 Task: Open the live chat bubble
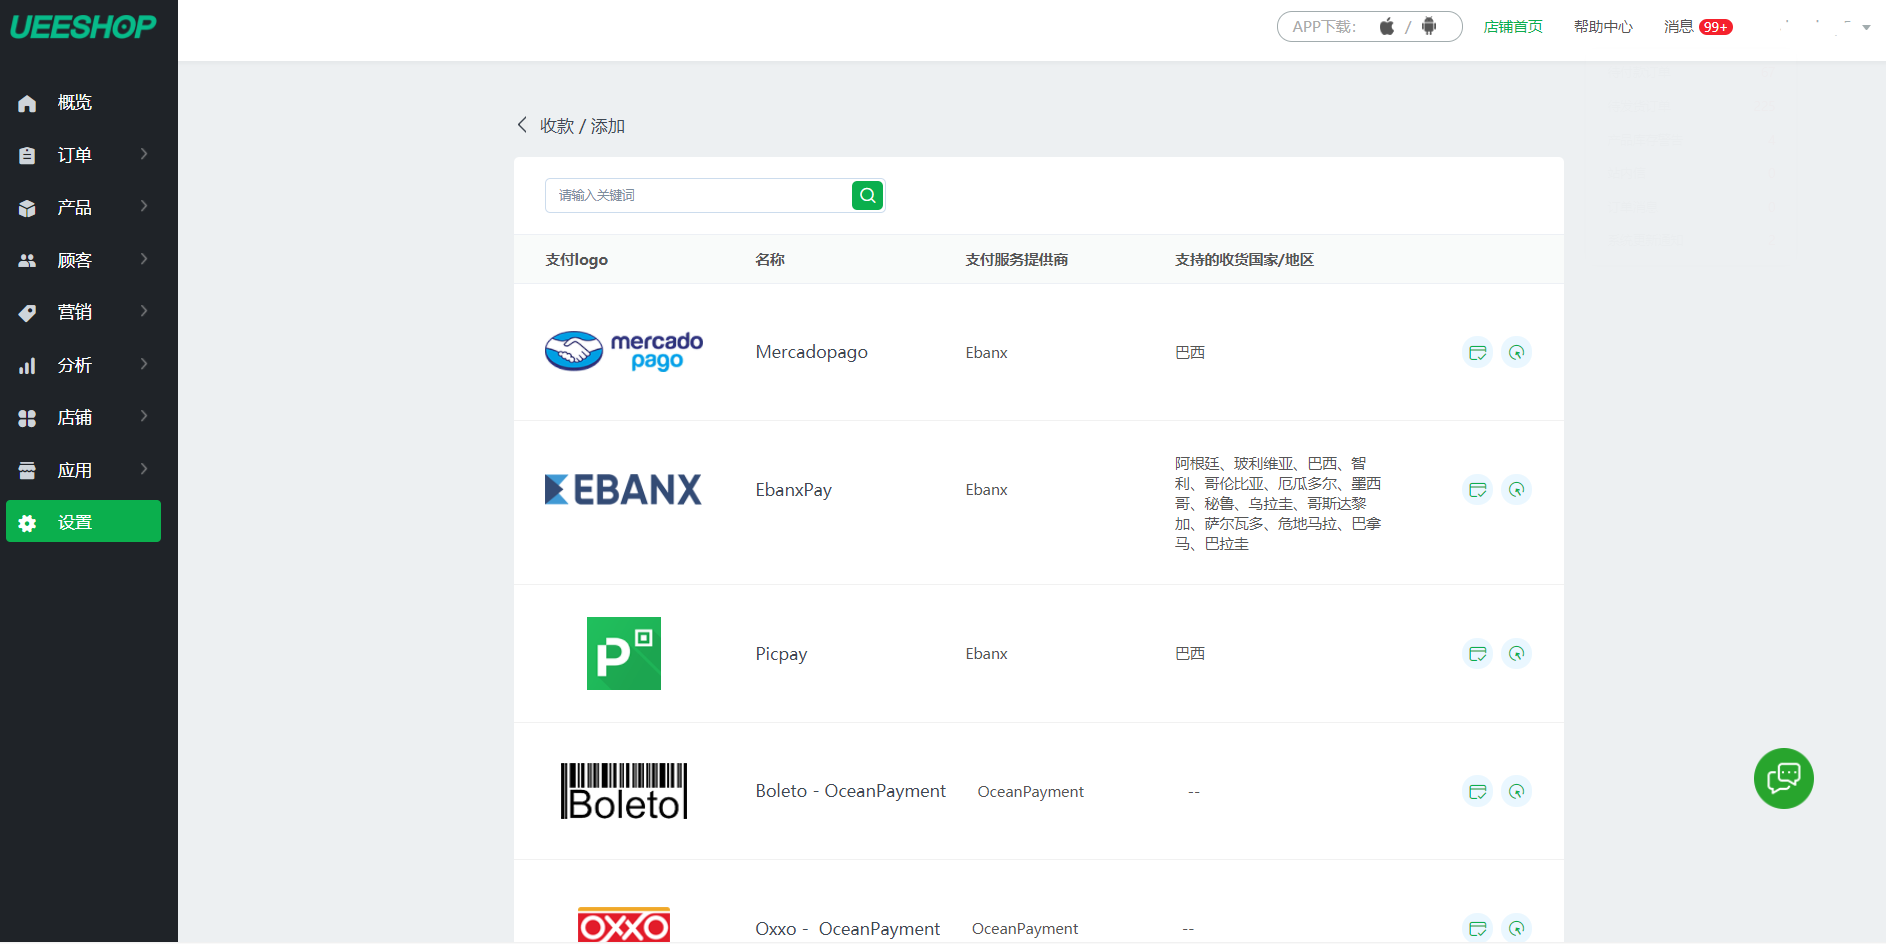1783,778
